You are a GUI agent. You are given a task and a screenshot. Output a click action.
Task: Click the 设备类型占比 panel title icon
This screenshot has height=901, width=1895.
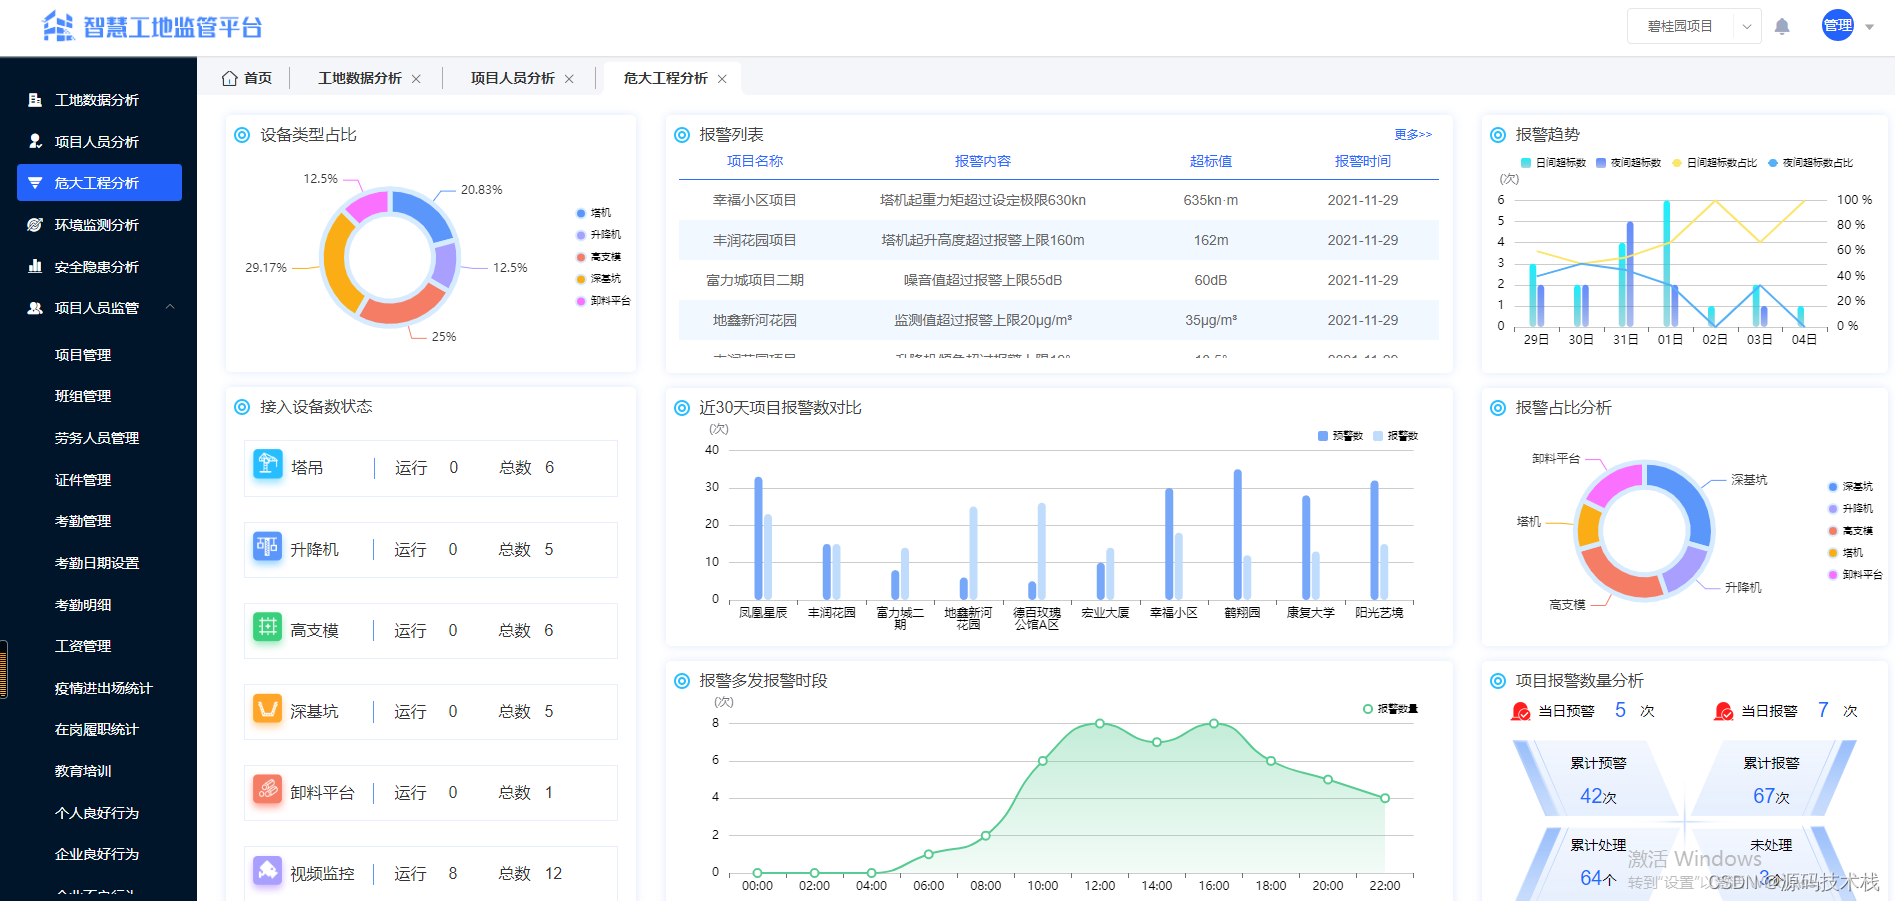[242, 135]
